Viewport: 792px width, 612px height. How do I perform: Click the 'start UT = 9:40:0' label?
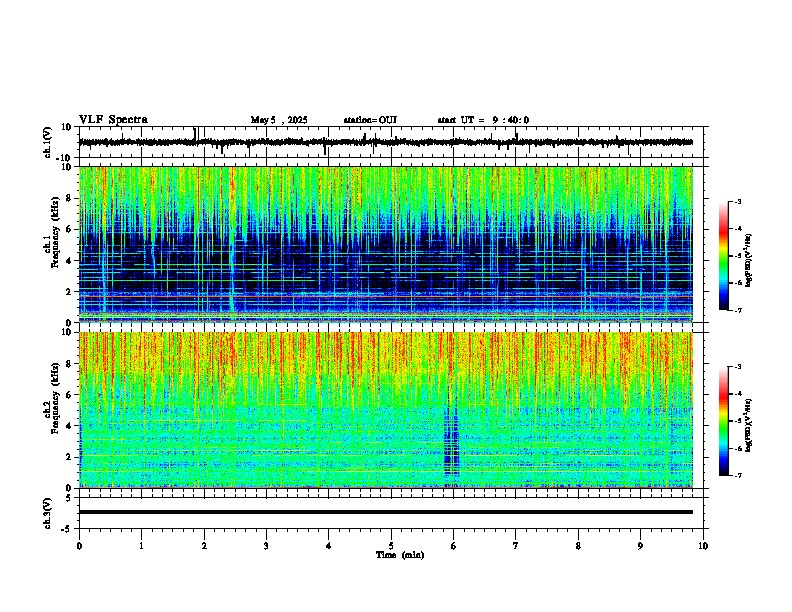pyautogui.click(x=483, y=120)
